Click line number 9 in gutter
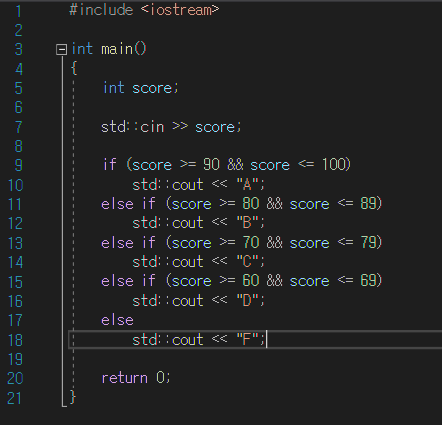This screenshot has height=425, width=442. click(19, 165)
